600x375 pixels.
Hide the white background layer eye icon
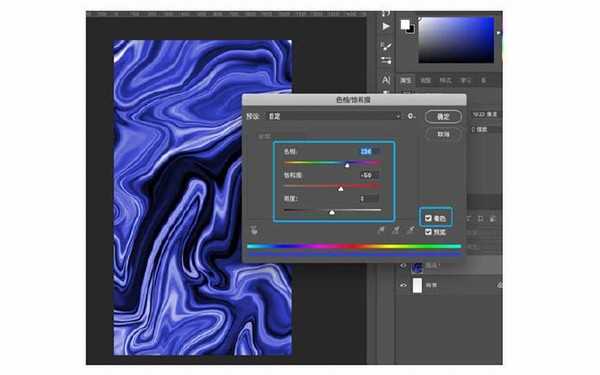(403, 285)
